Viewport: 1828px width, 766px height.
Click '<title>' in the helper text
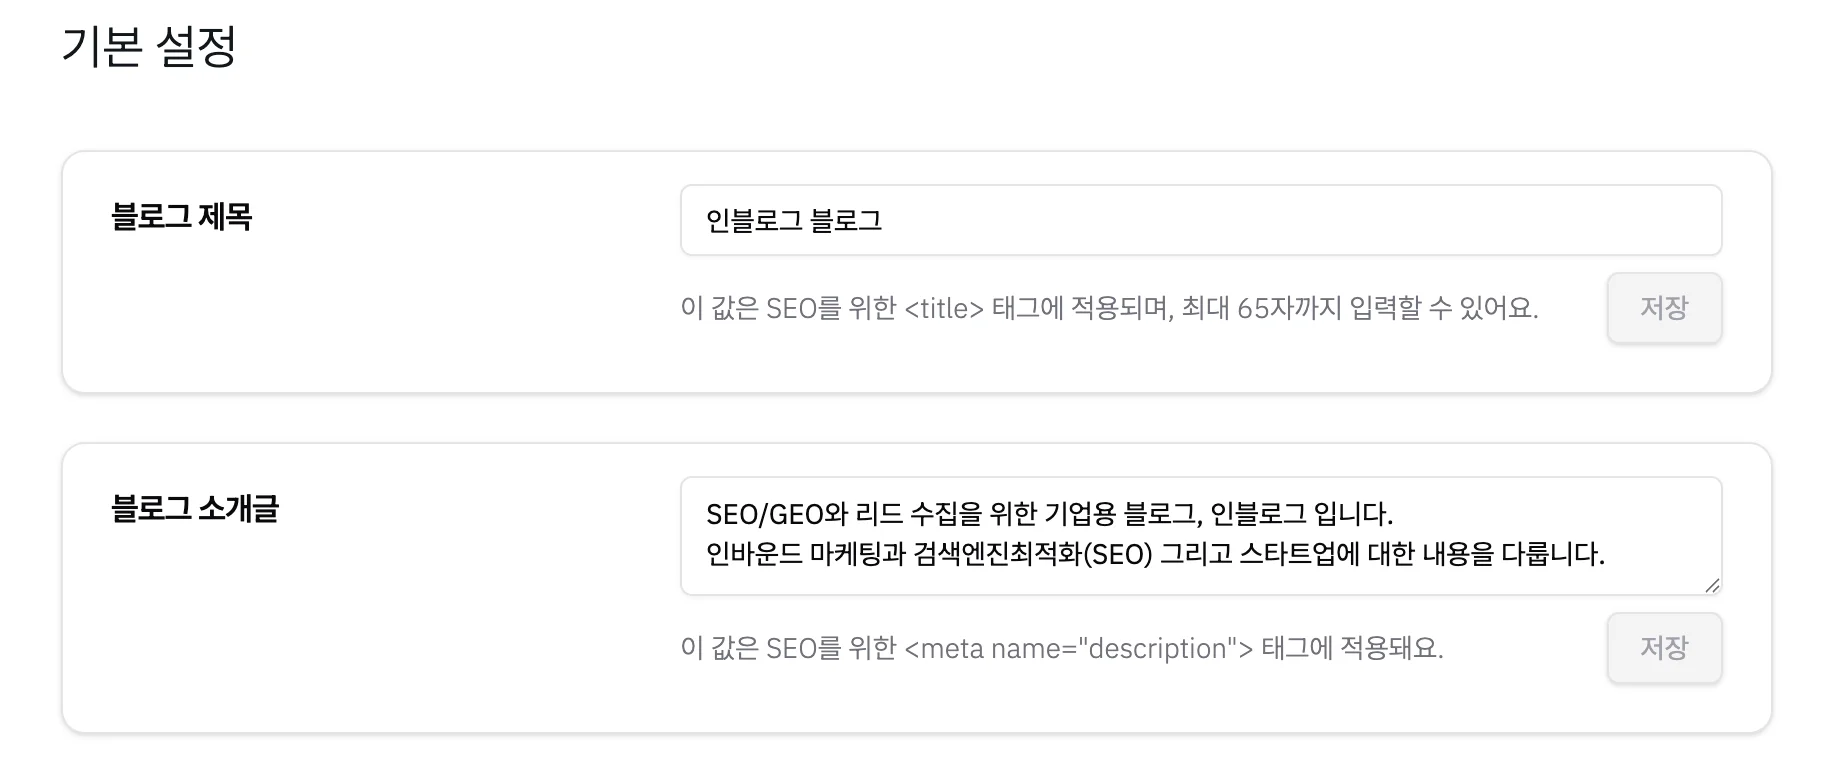944,308
